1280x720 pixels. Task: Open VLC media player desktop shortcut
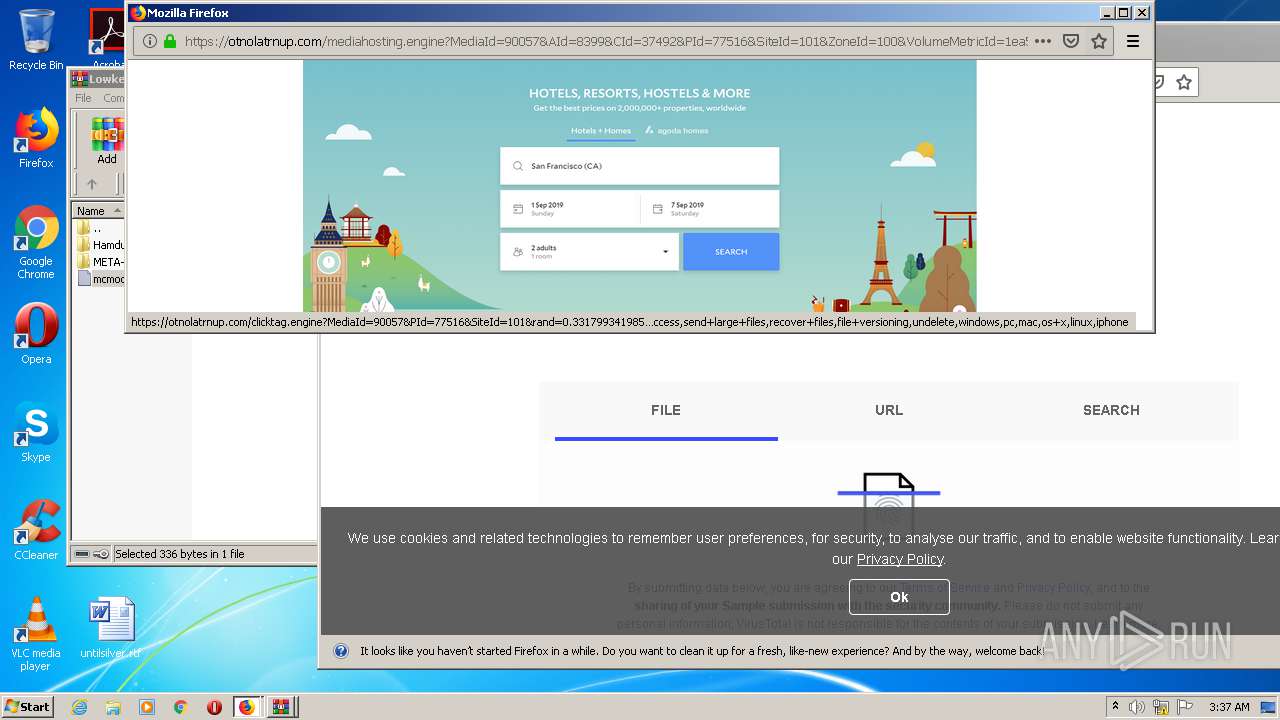36,634
